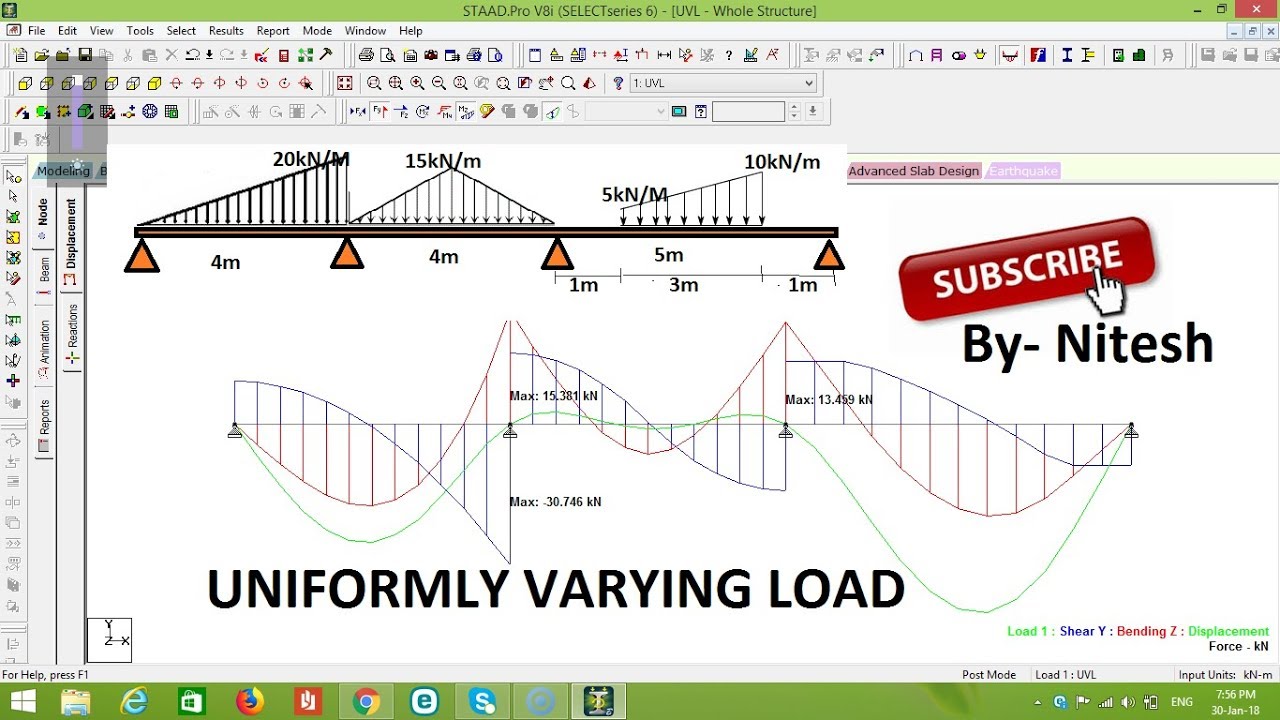
Task: Open the Select menu
Action: pyautogui.click(x=181, y=31)
